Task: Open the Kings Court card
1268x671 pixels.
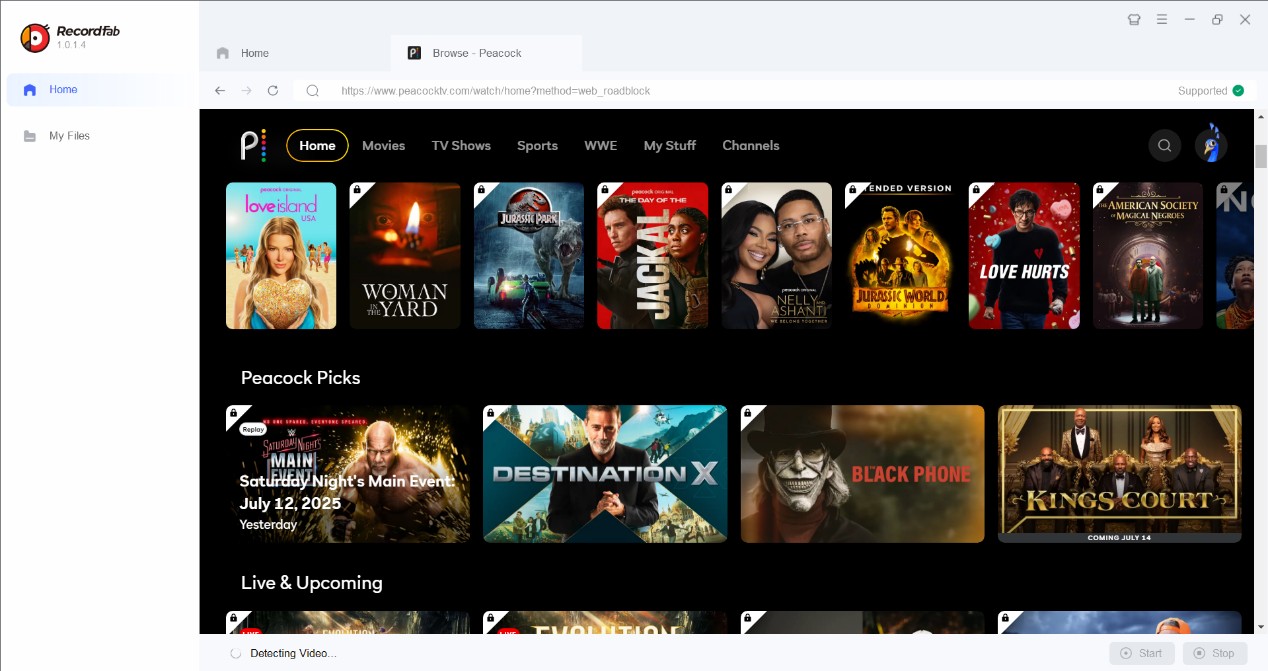Action: pos(1120,474)
